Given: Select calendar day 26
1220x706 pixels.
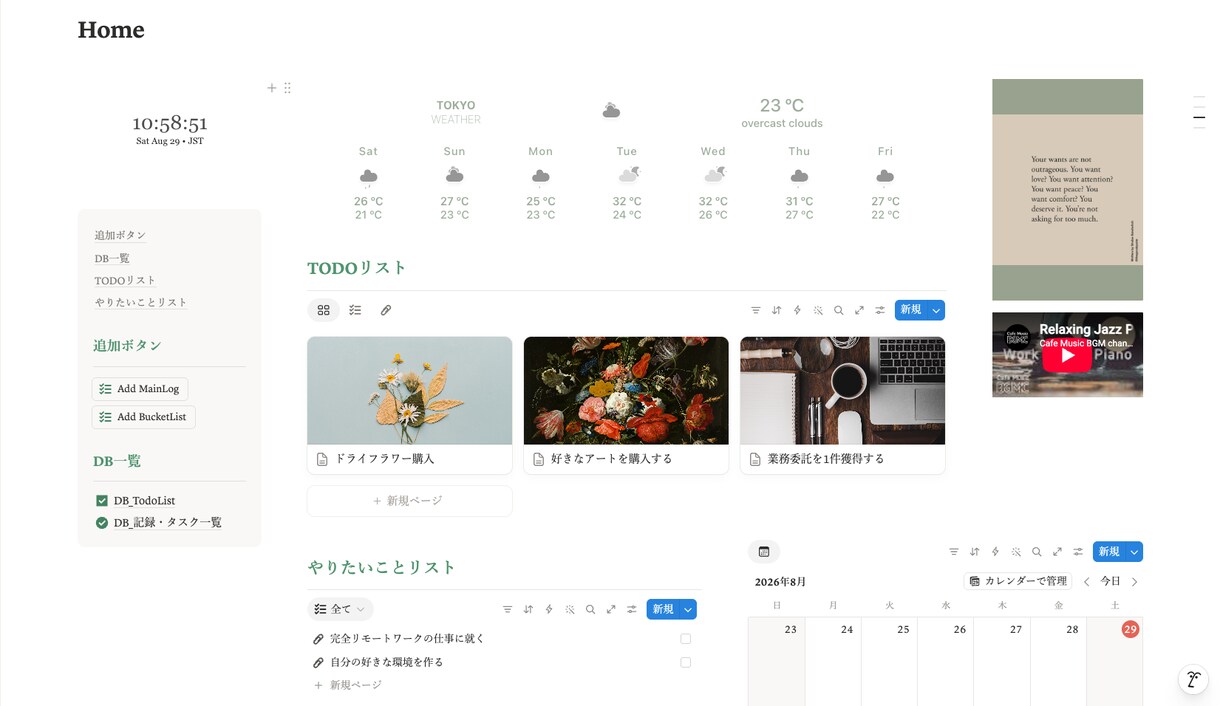Looking at the screenshot, I should pos(960,629).
